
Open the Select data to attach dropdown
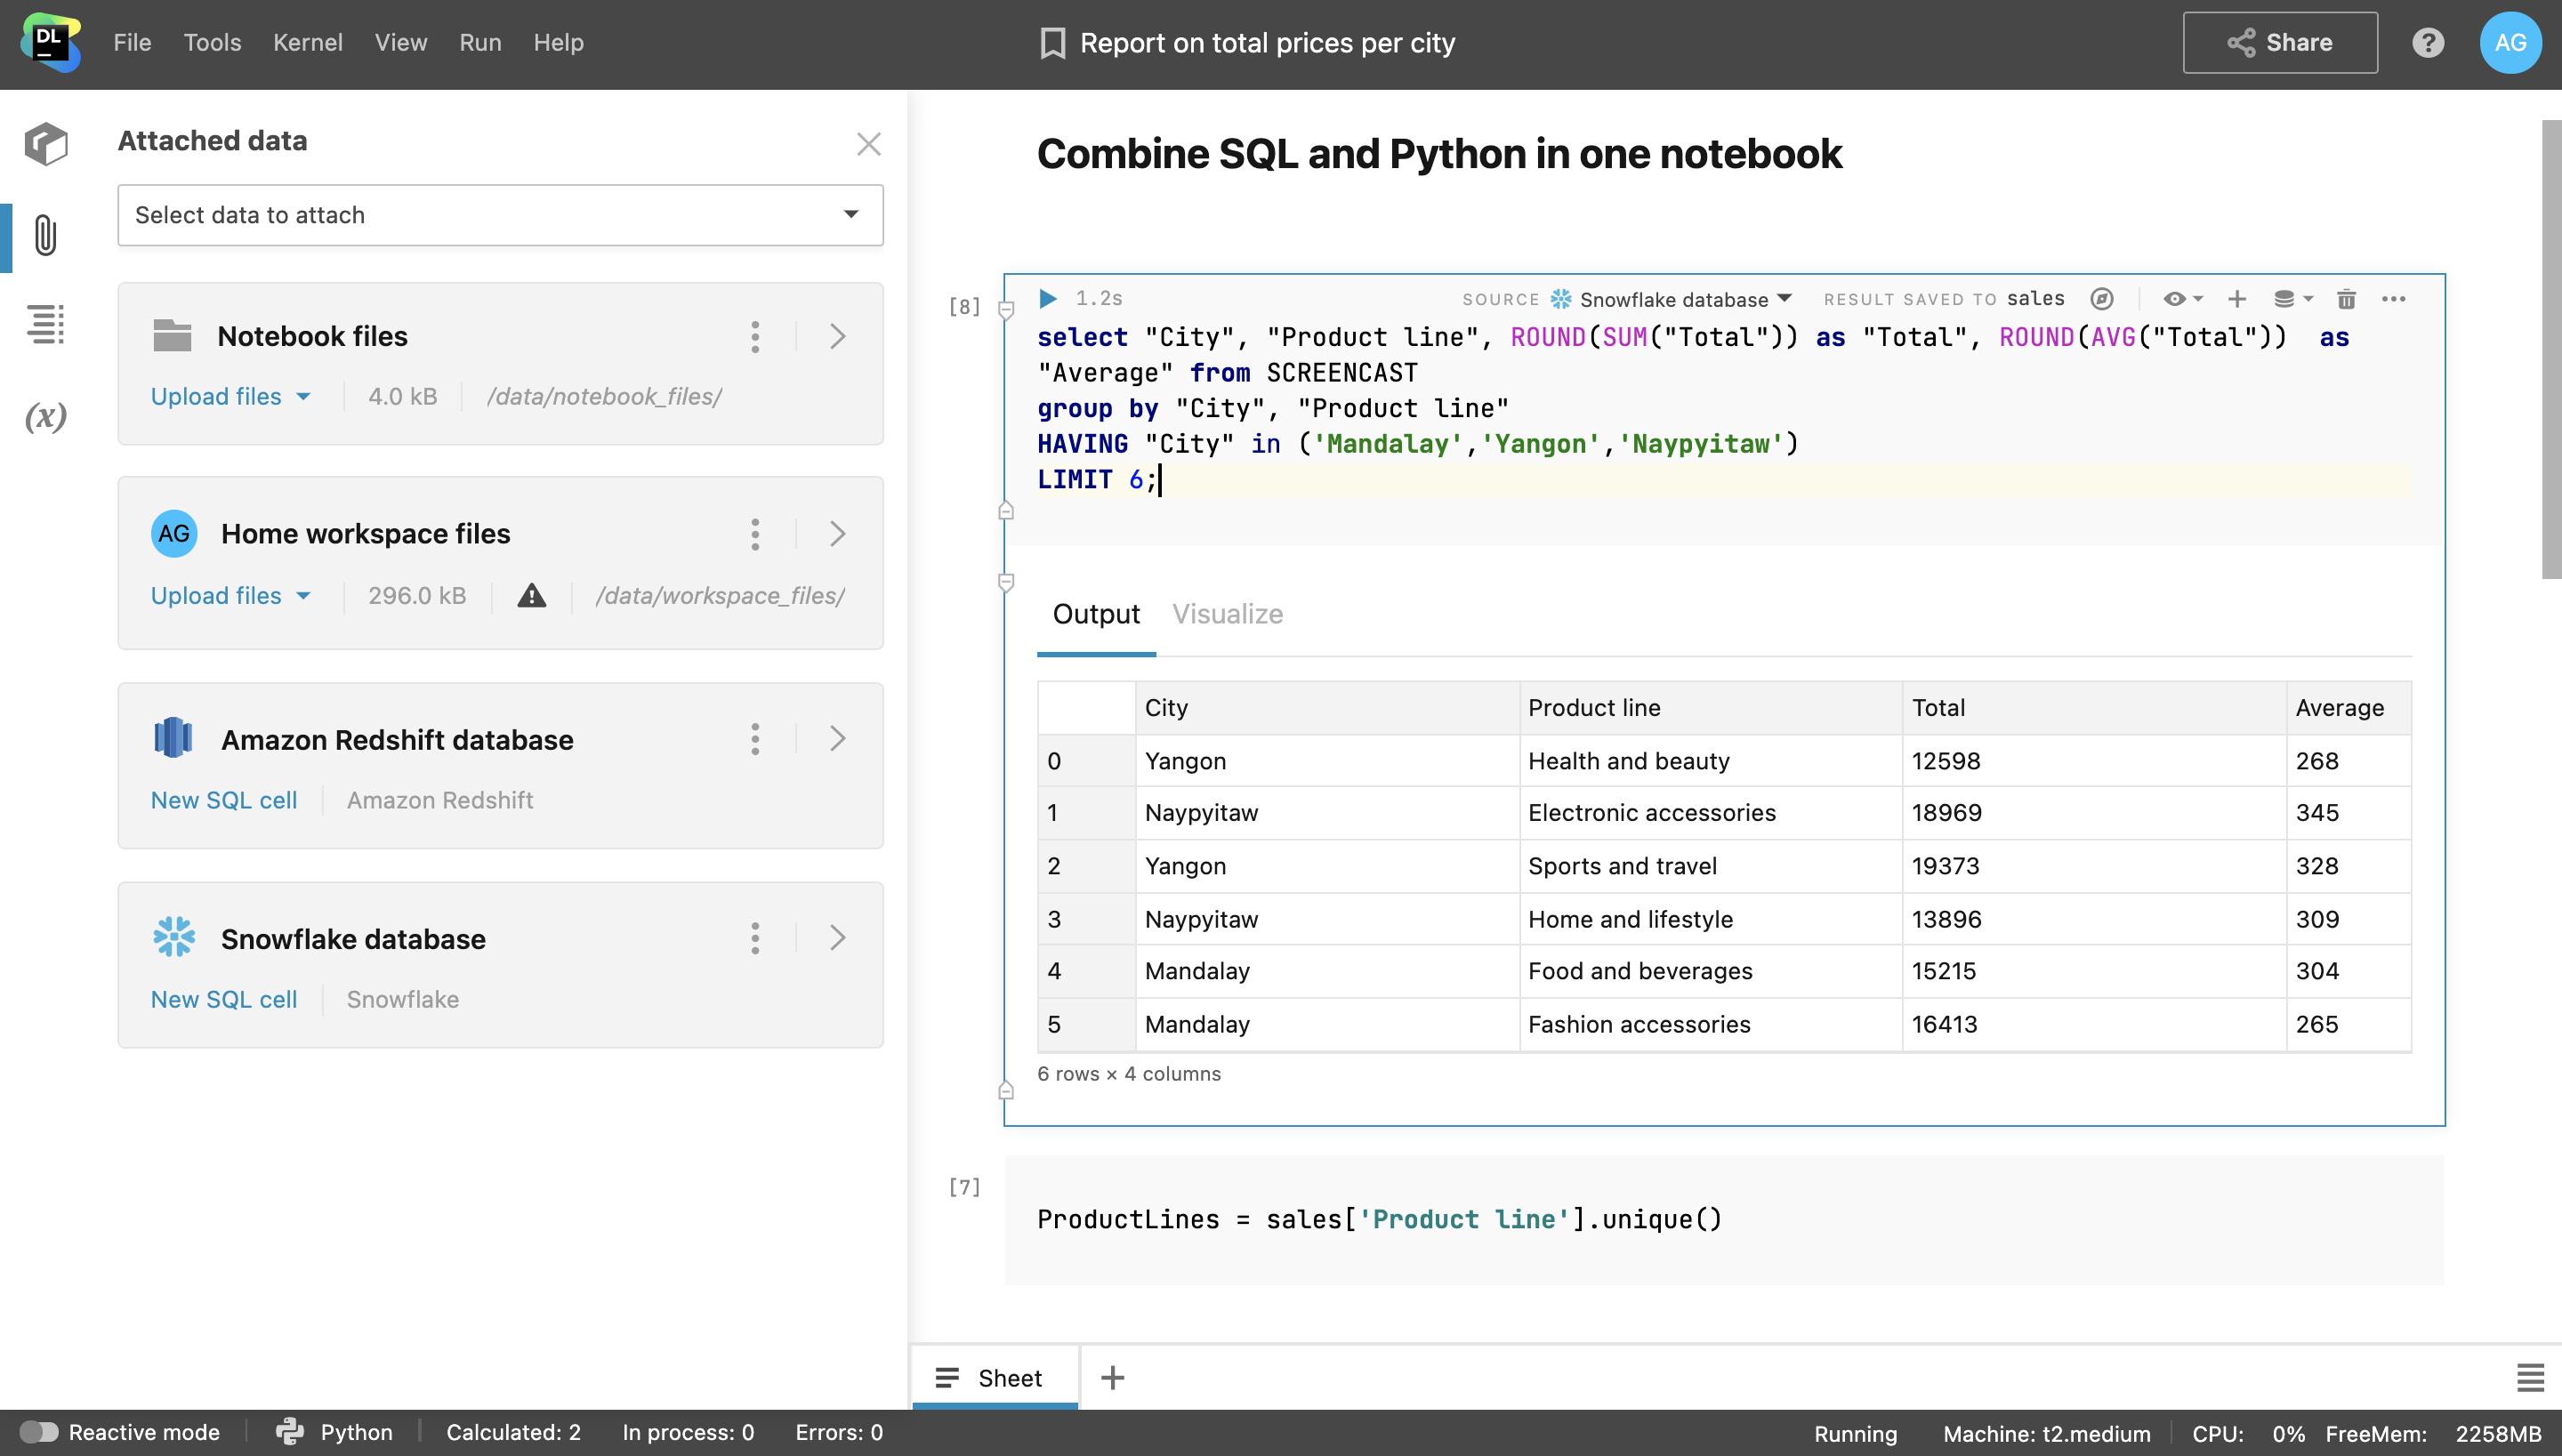click(500, 215)
